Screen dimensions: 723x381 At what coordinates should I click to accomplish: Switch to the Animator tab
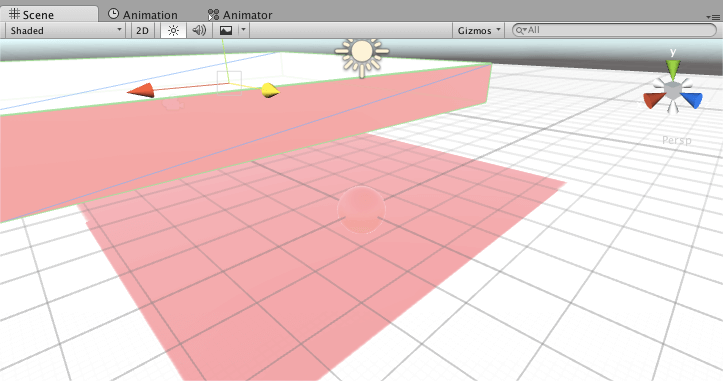240,14
